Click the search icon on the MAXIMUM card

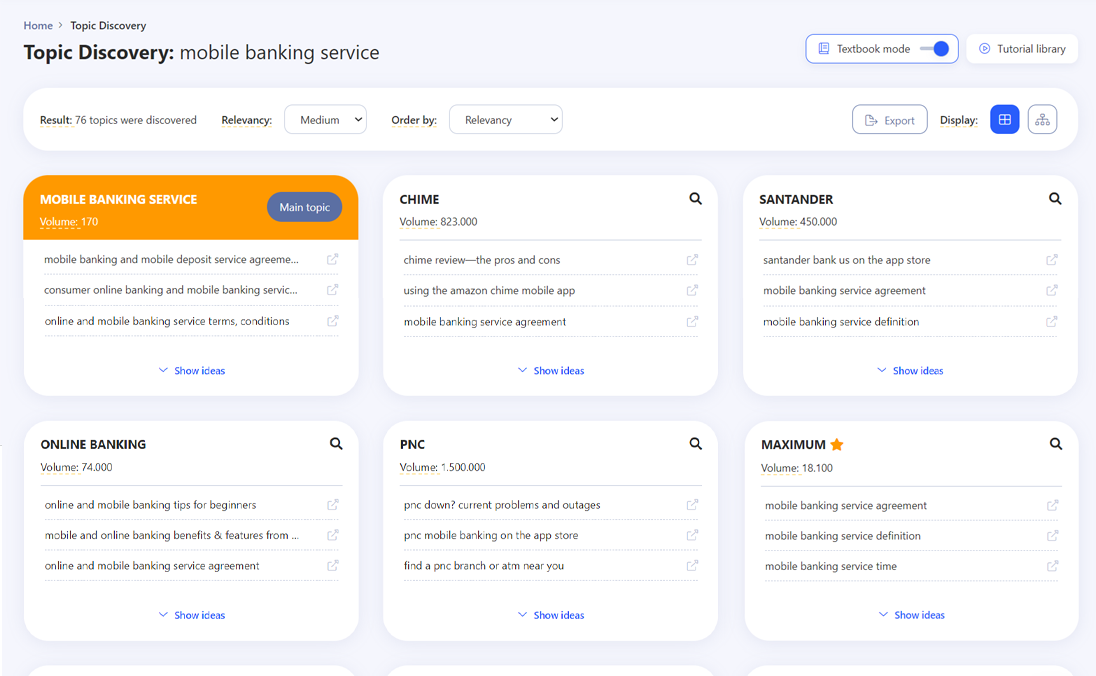pyautogui.click(x=1055, y=444)
